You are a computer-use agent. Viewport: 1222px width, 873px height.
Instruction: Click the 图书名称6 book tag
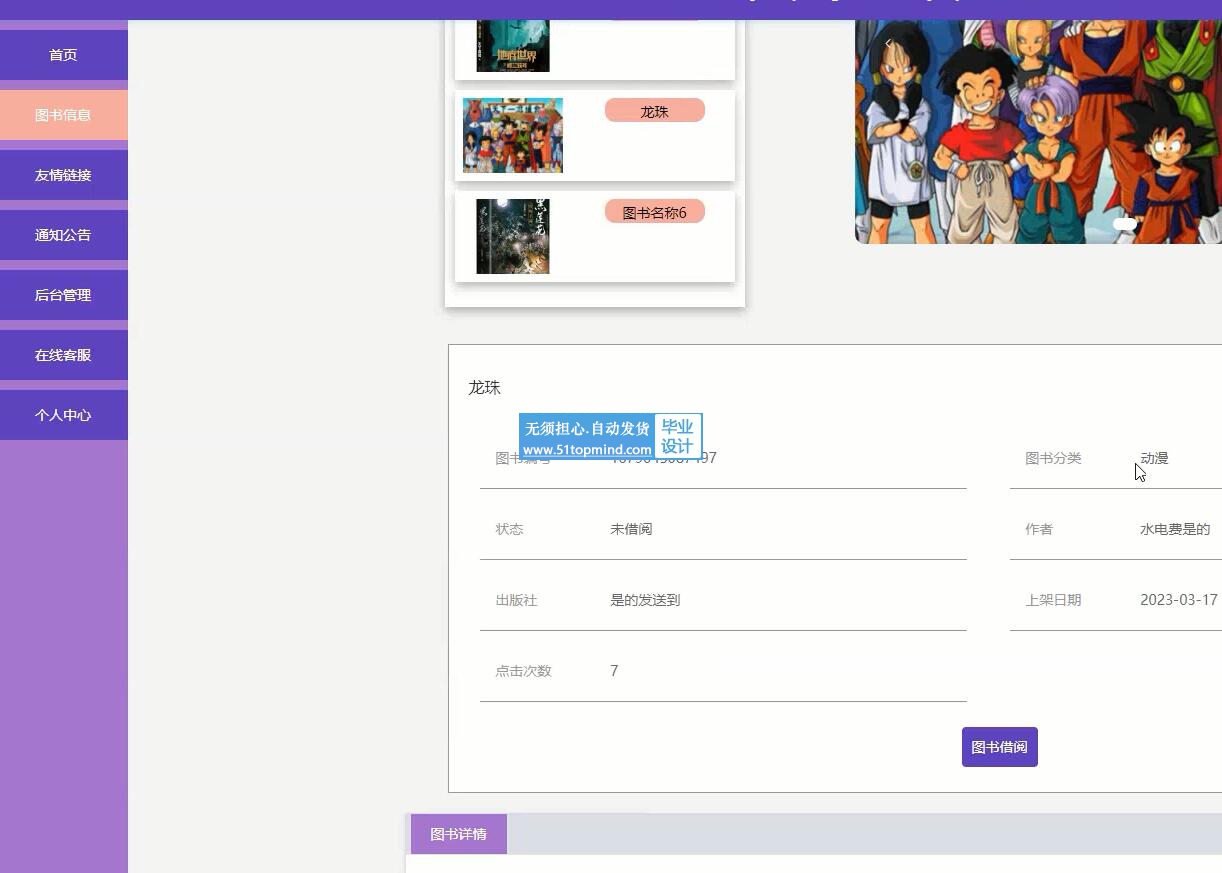click(x=654, y=212)
